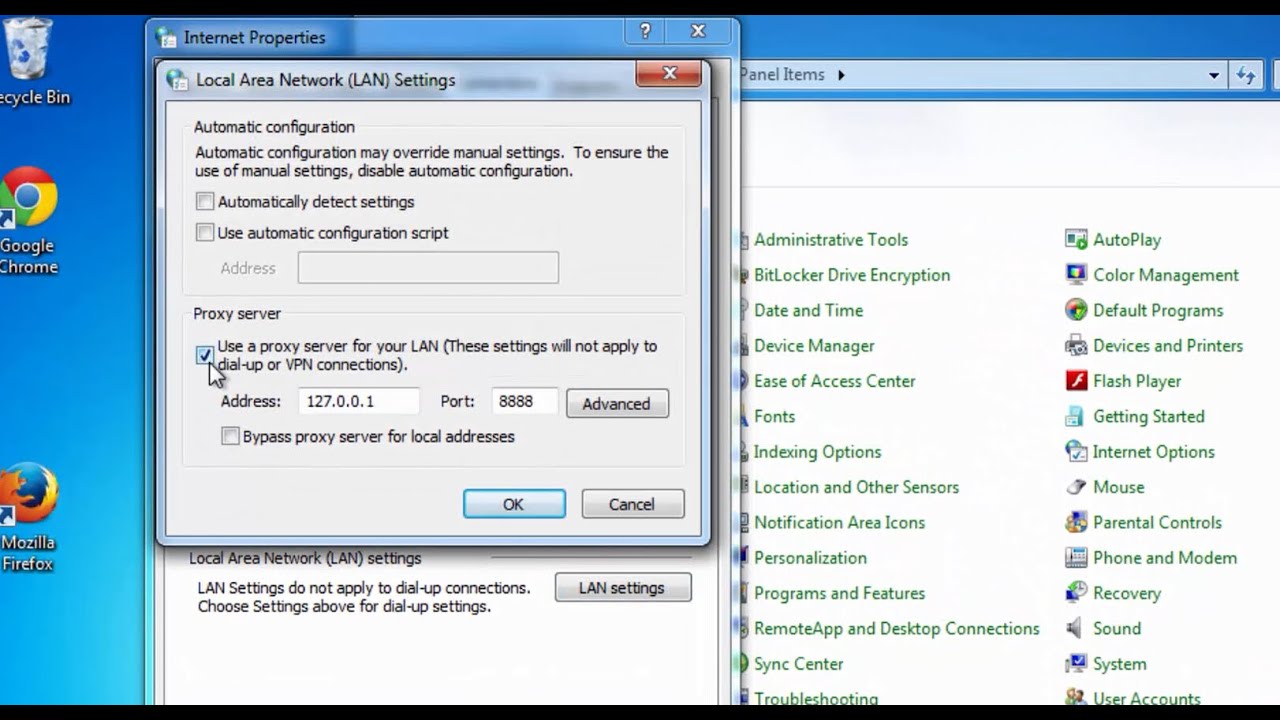Click the proxy Address field with 127.0.0.1
This screenshot has height=720, width=1280.
coord(358,401)
